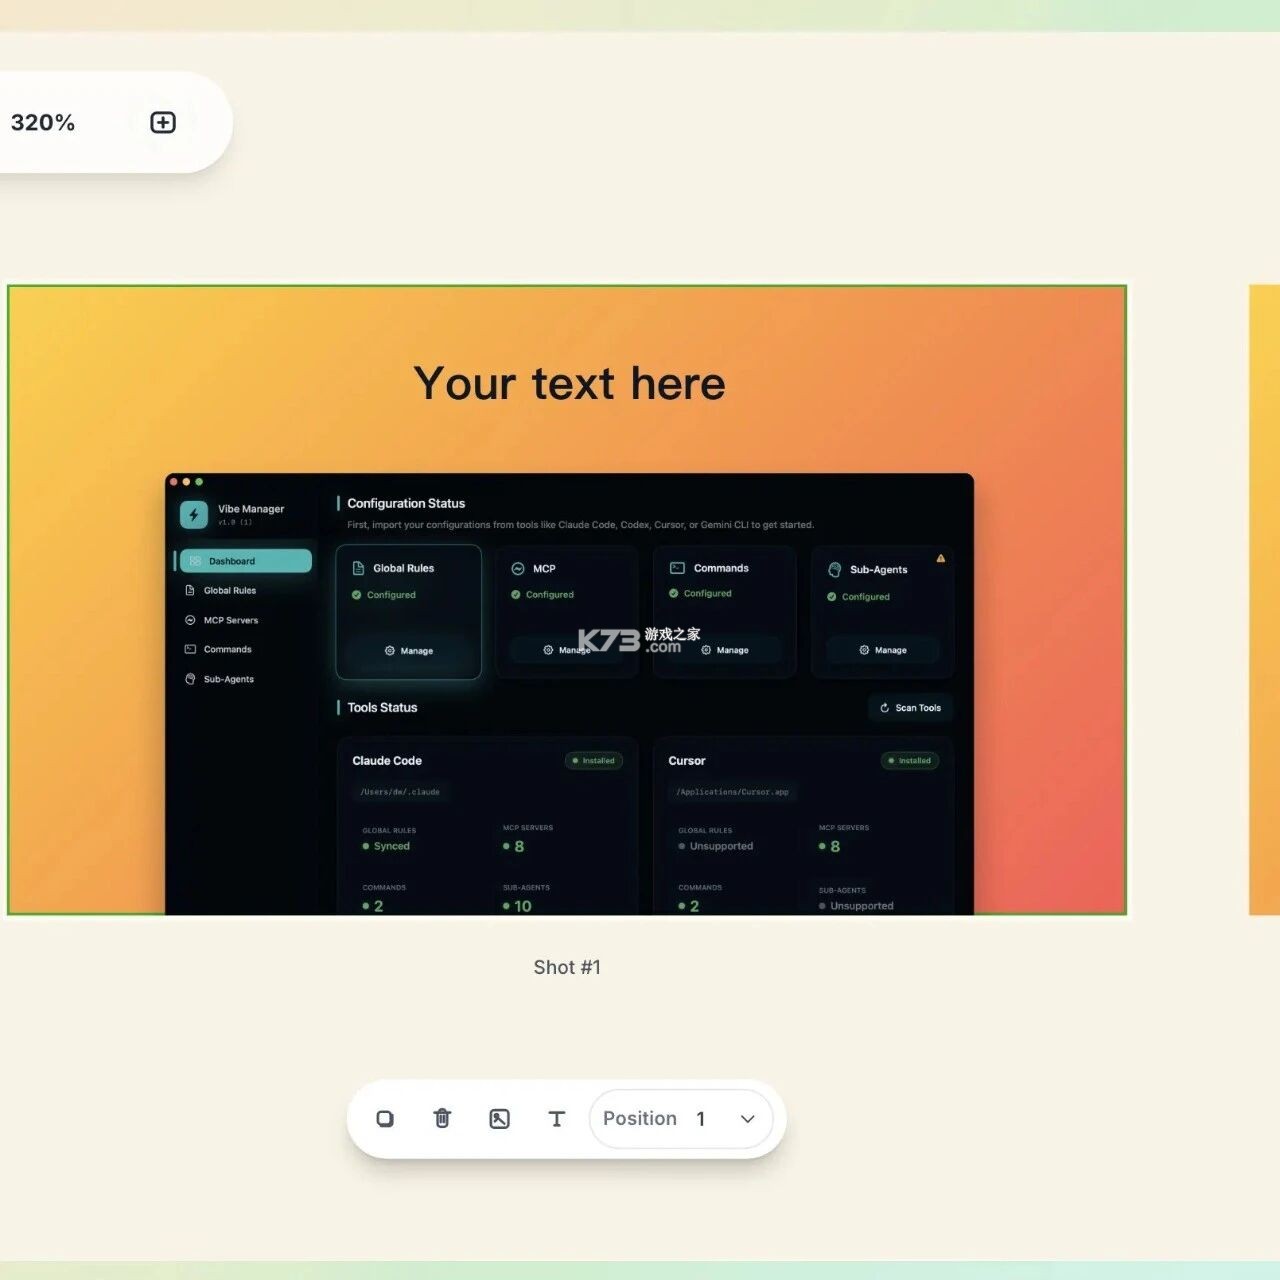Click the 'Tools Status' section title
This screenshot has width=1280, height=1280.
382,707
